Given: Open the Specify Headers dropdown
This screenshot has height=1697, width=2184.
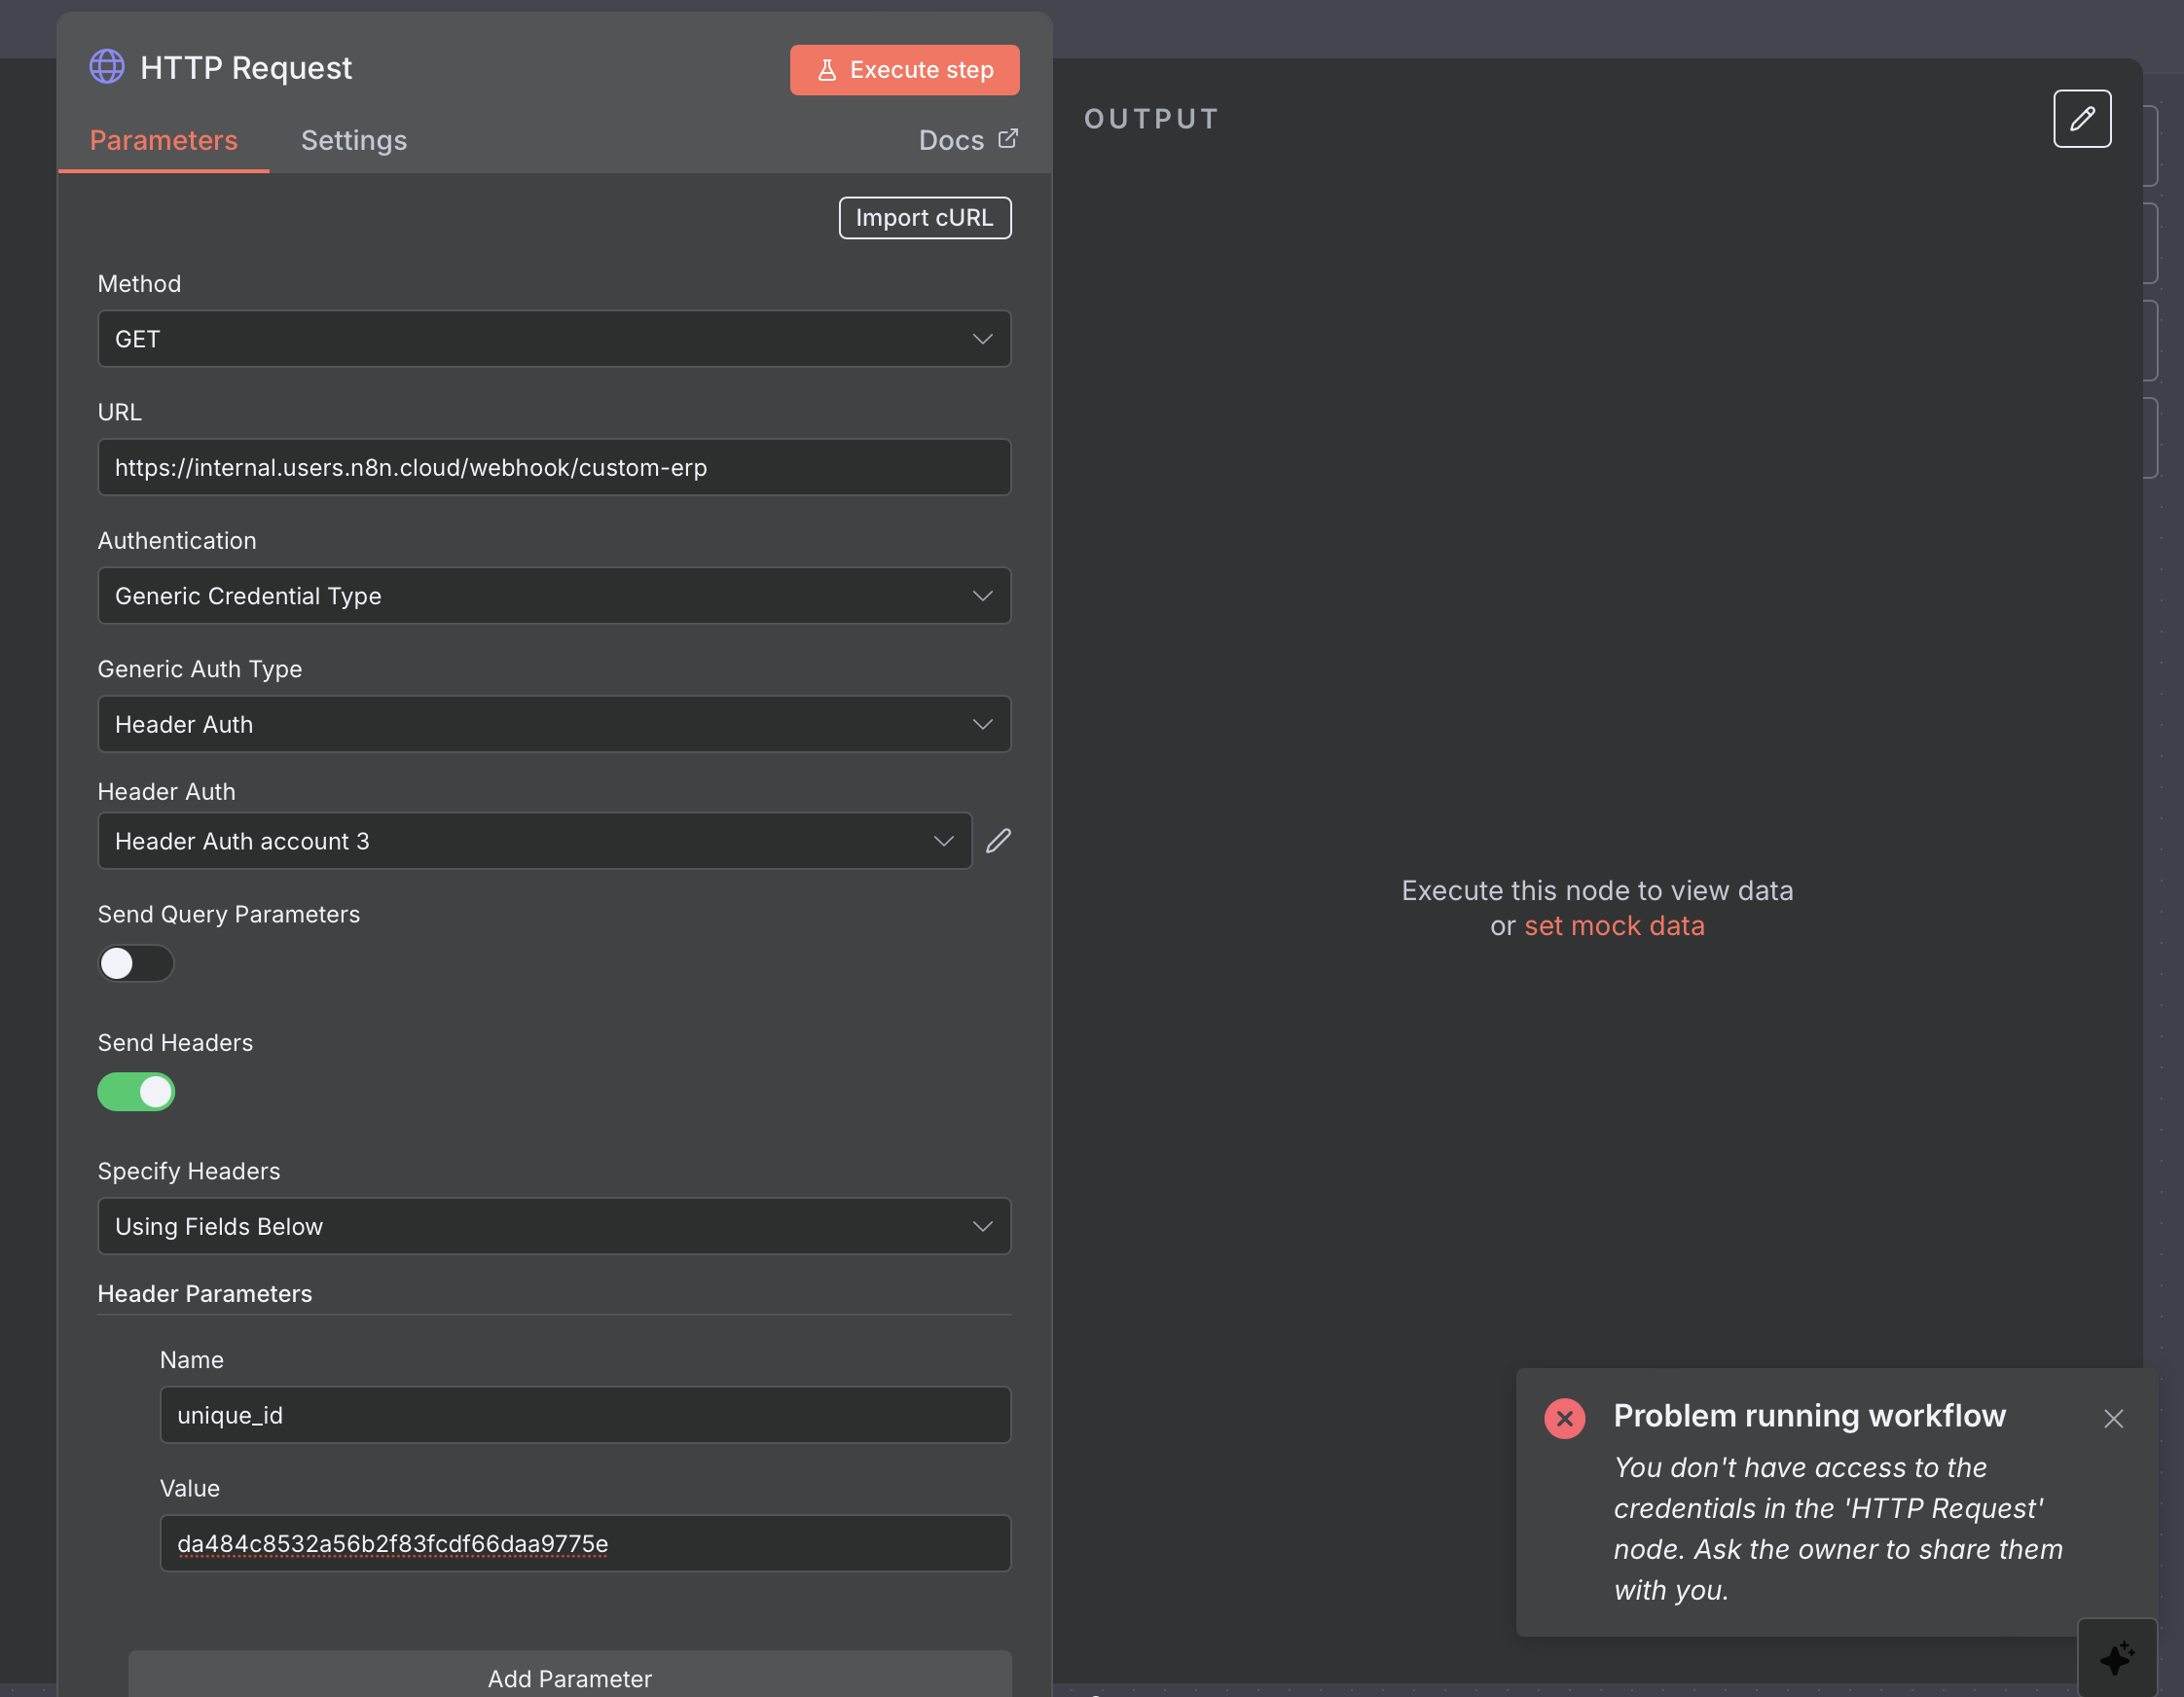Looking at the screenshot, I should (554, 1226).
